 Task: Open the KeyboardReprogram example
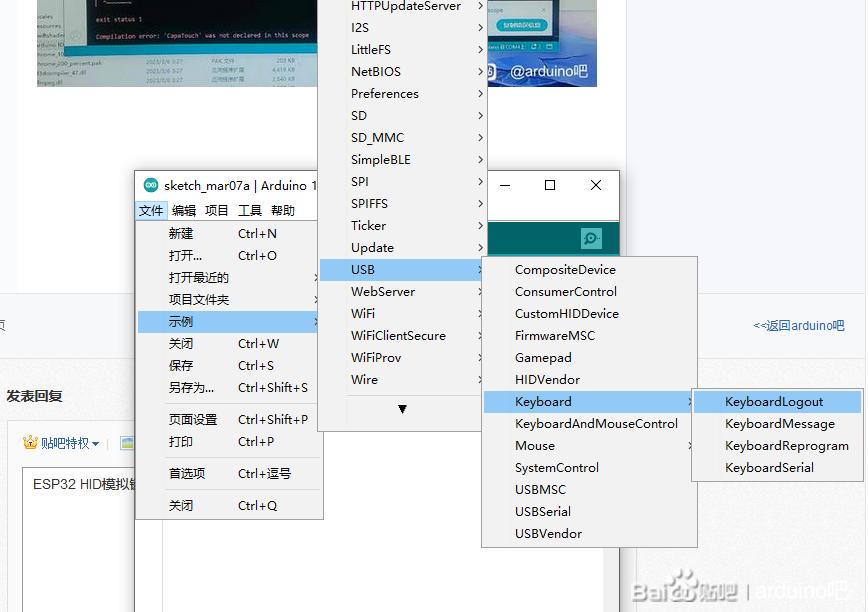click(777, 446)
